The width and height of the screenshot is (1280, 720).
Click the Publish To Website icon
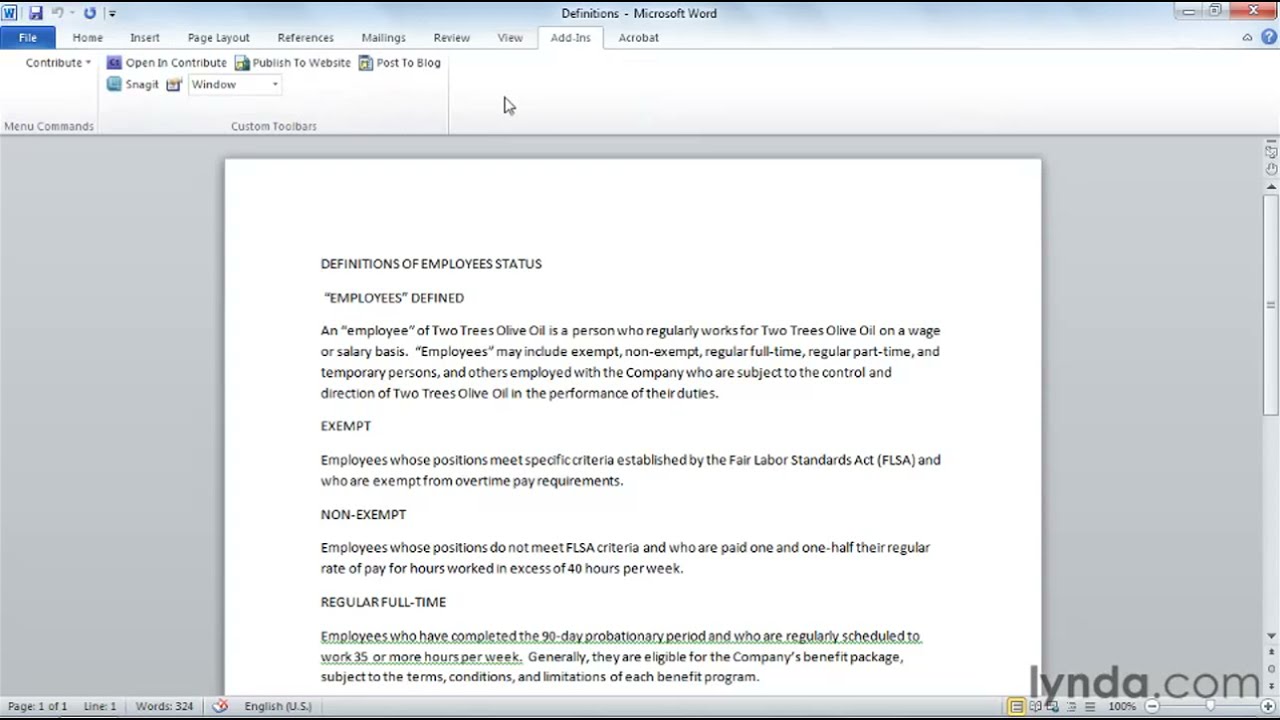pos(242,63)
